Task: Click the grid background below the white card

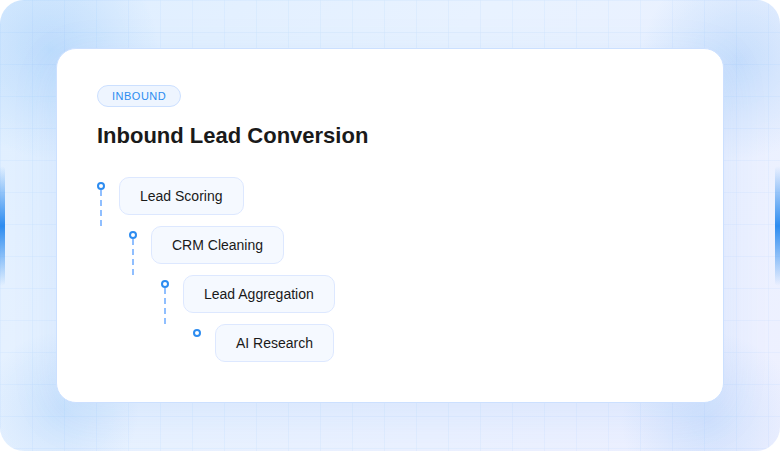Action: (390, 427)
